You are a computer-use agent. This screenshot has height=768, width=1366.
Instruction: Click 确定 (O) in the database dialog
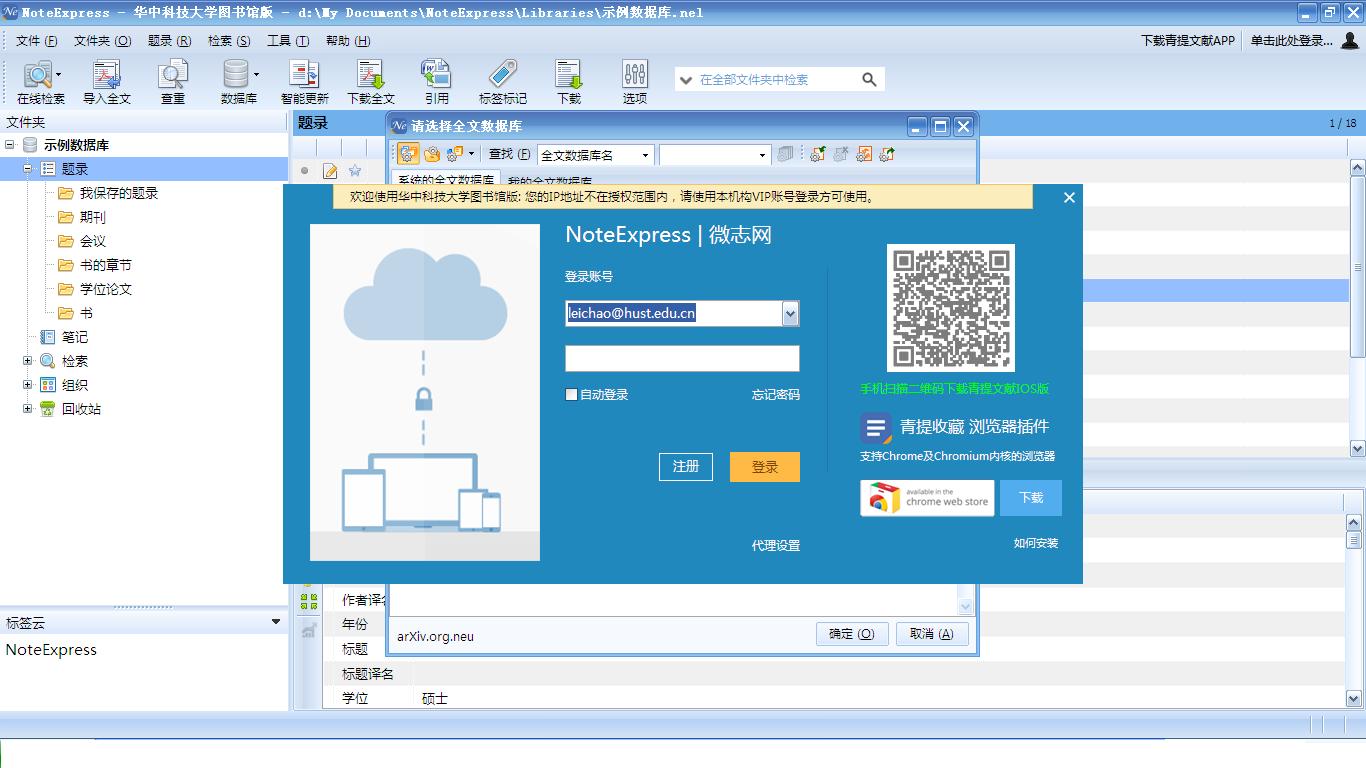click(x=852, y=634)
